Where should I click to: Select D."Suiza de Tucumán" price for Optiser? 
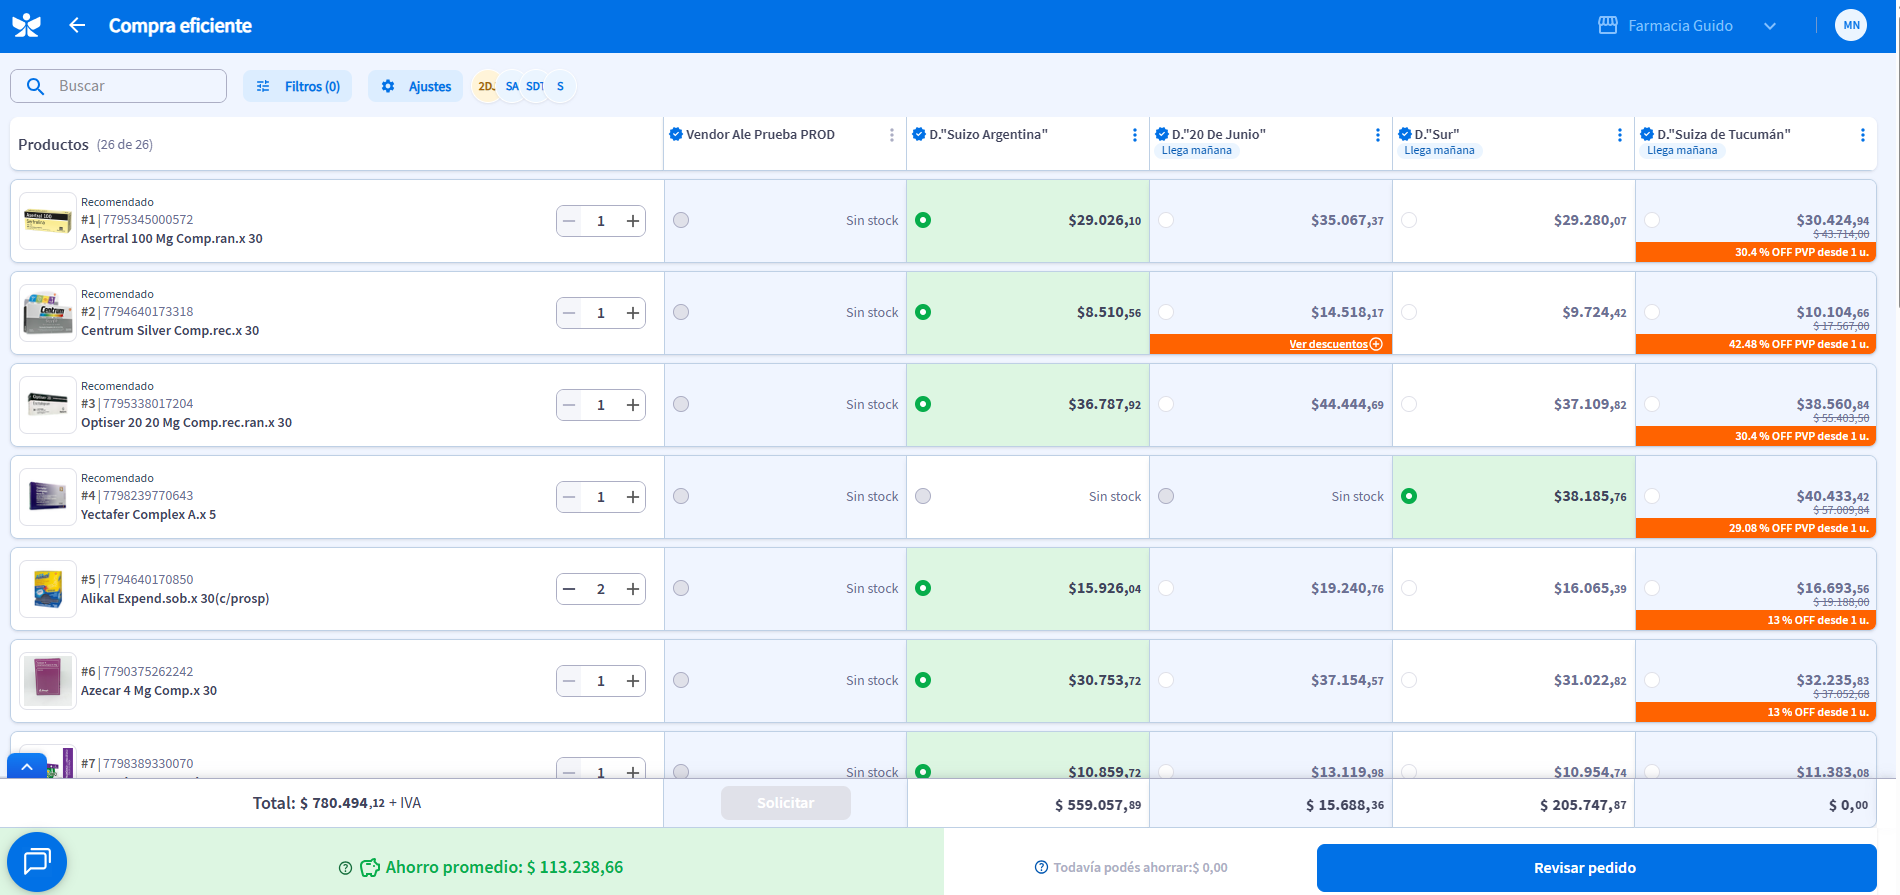pyautogui.click(x=1652, y=404)
